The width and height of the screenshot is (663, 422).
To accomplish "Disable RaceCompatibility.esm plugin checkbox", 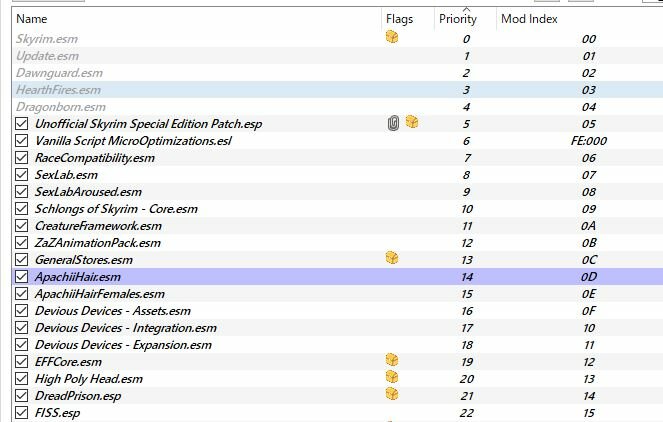I will click(x=22, y=158).
